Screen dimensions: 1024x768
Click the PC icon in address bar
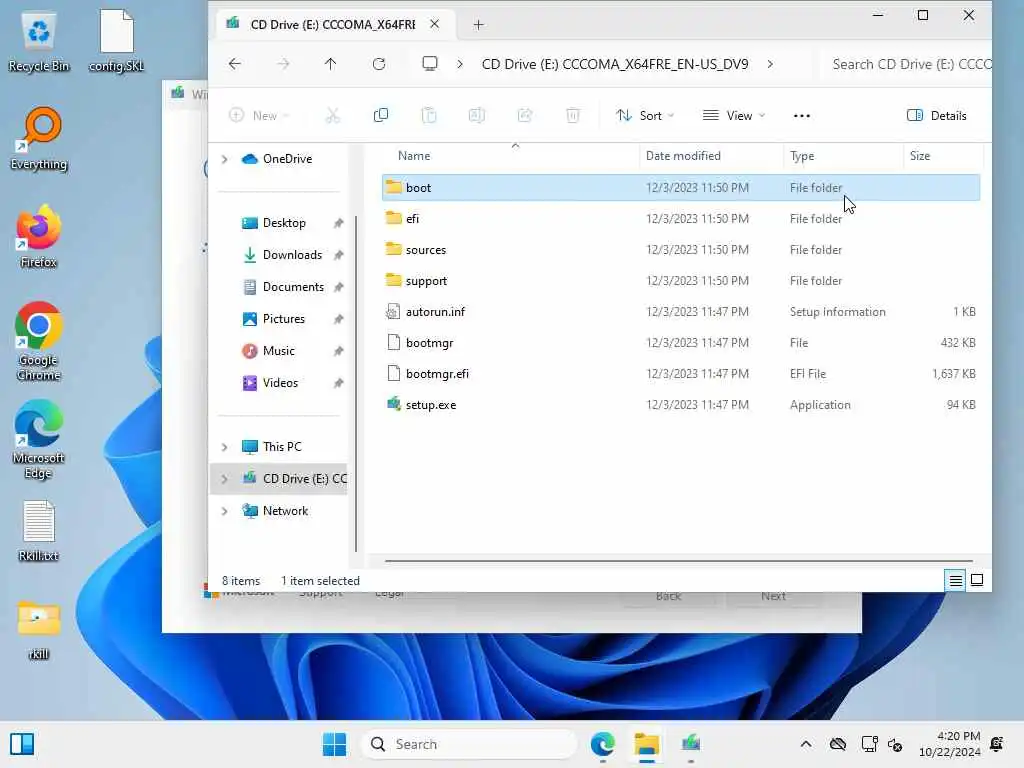click(x=430, y=63)
